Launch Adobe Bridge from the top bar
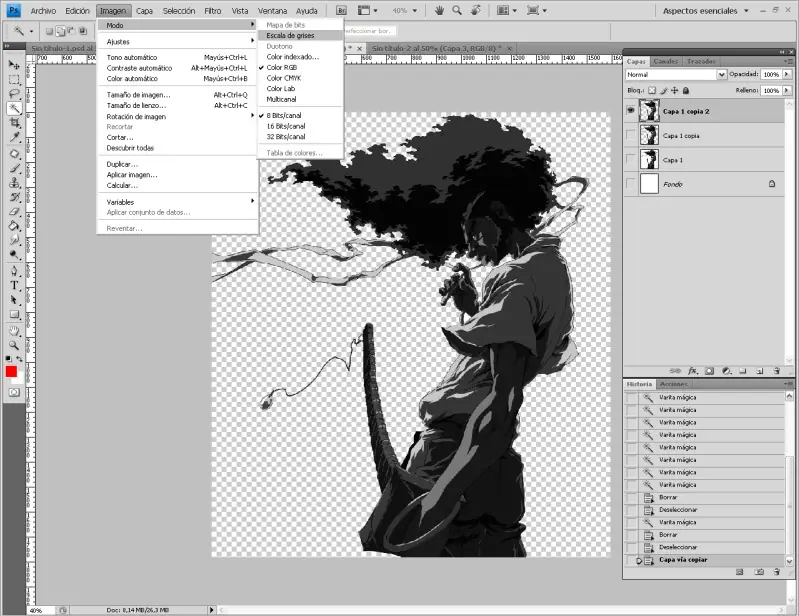The width and height of the screenshot is (799, 616). pos(341,10)
